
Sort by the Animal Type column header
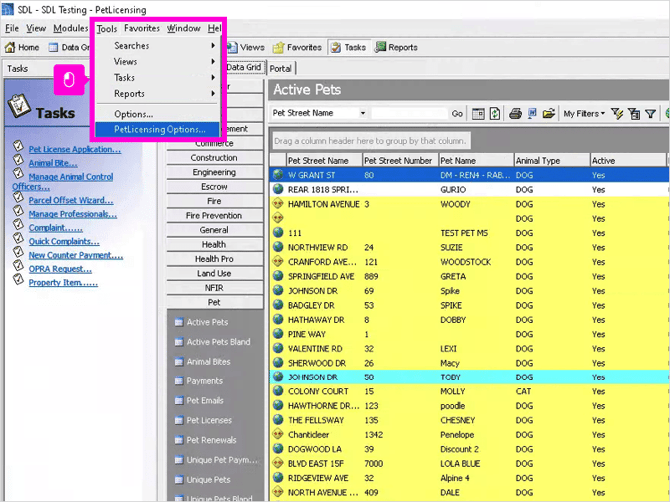point(552,161)
